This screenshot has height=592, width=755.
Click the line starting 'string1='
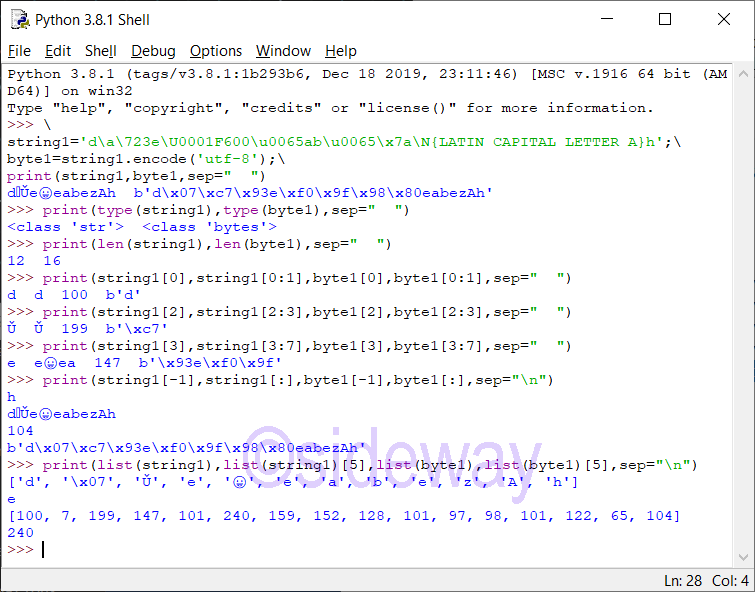[344, 142]
